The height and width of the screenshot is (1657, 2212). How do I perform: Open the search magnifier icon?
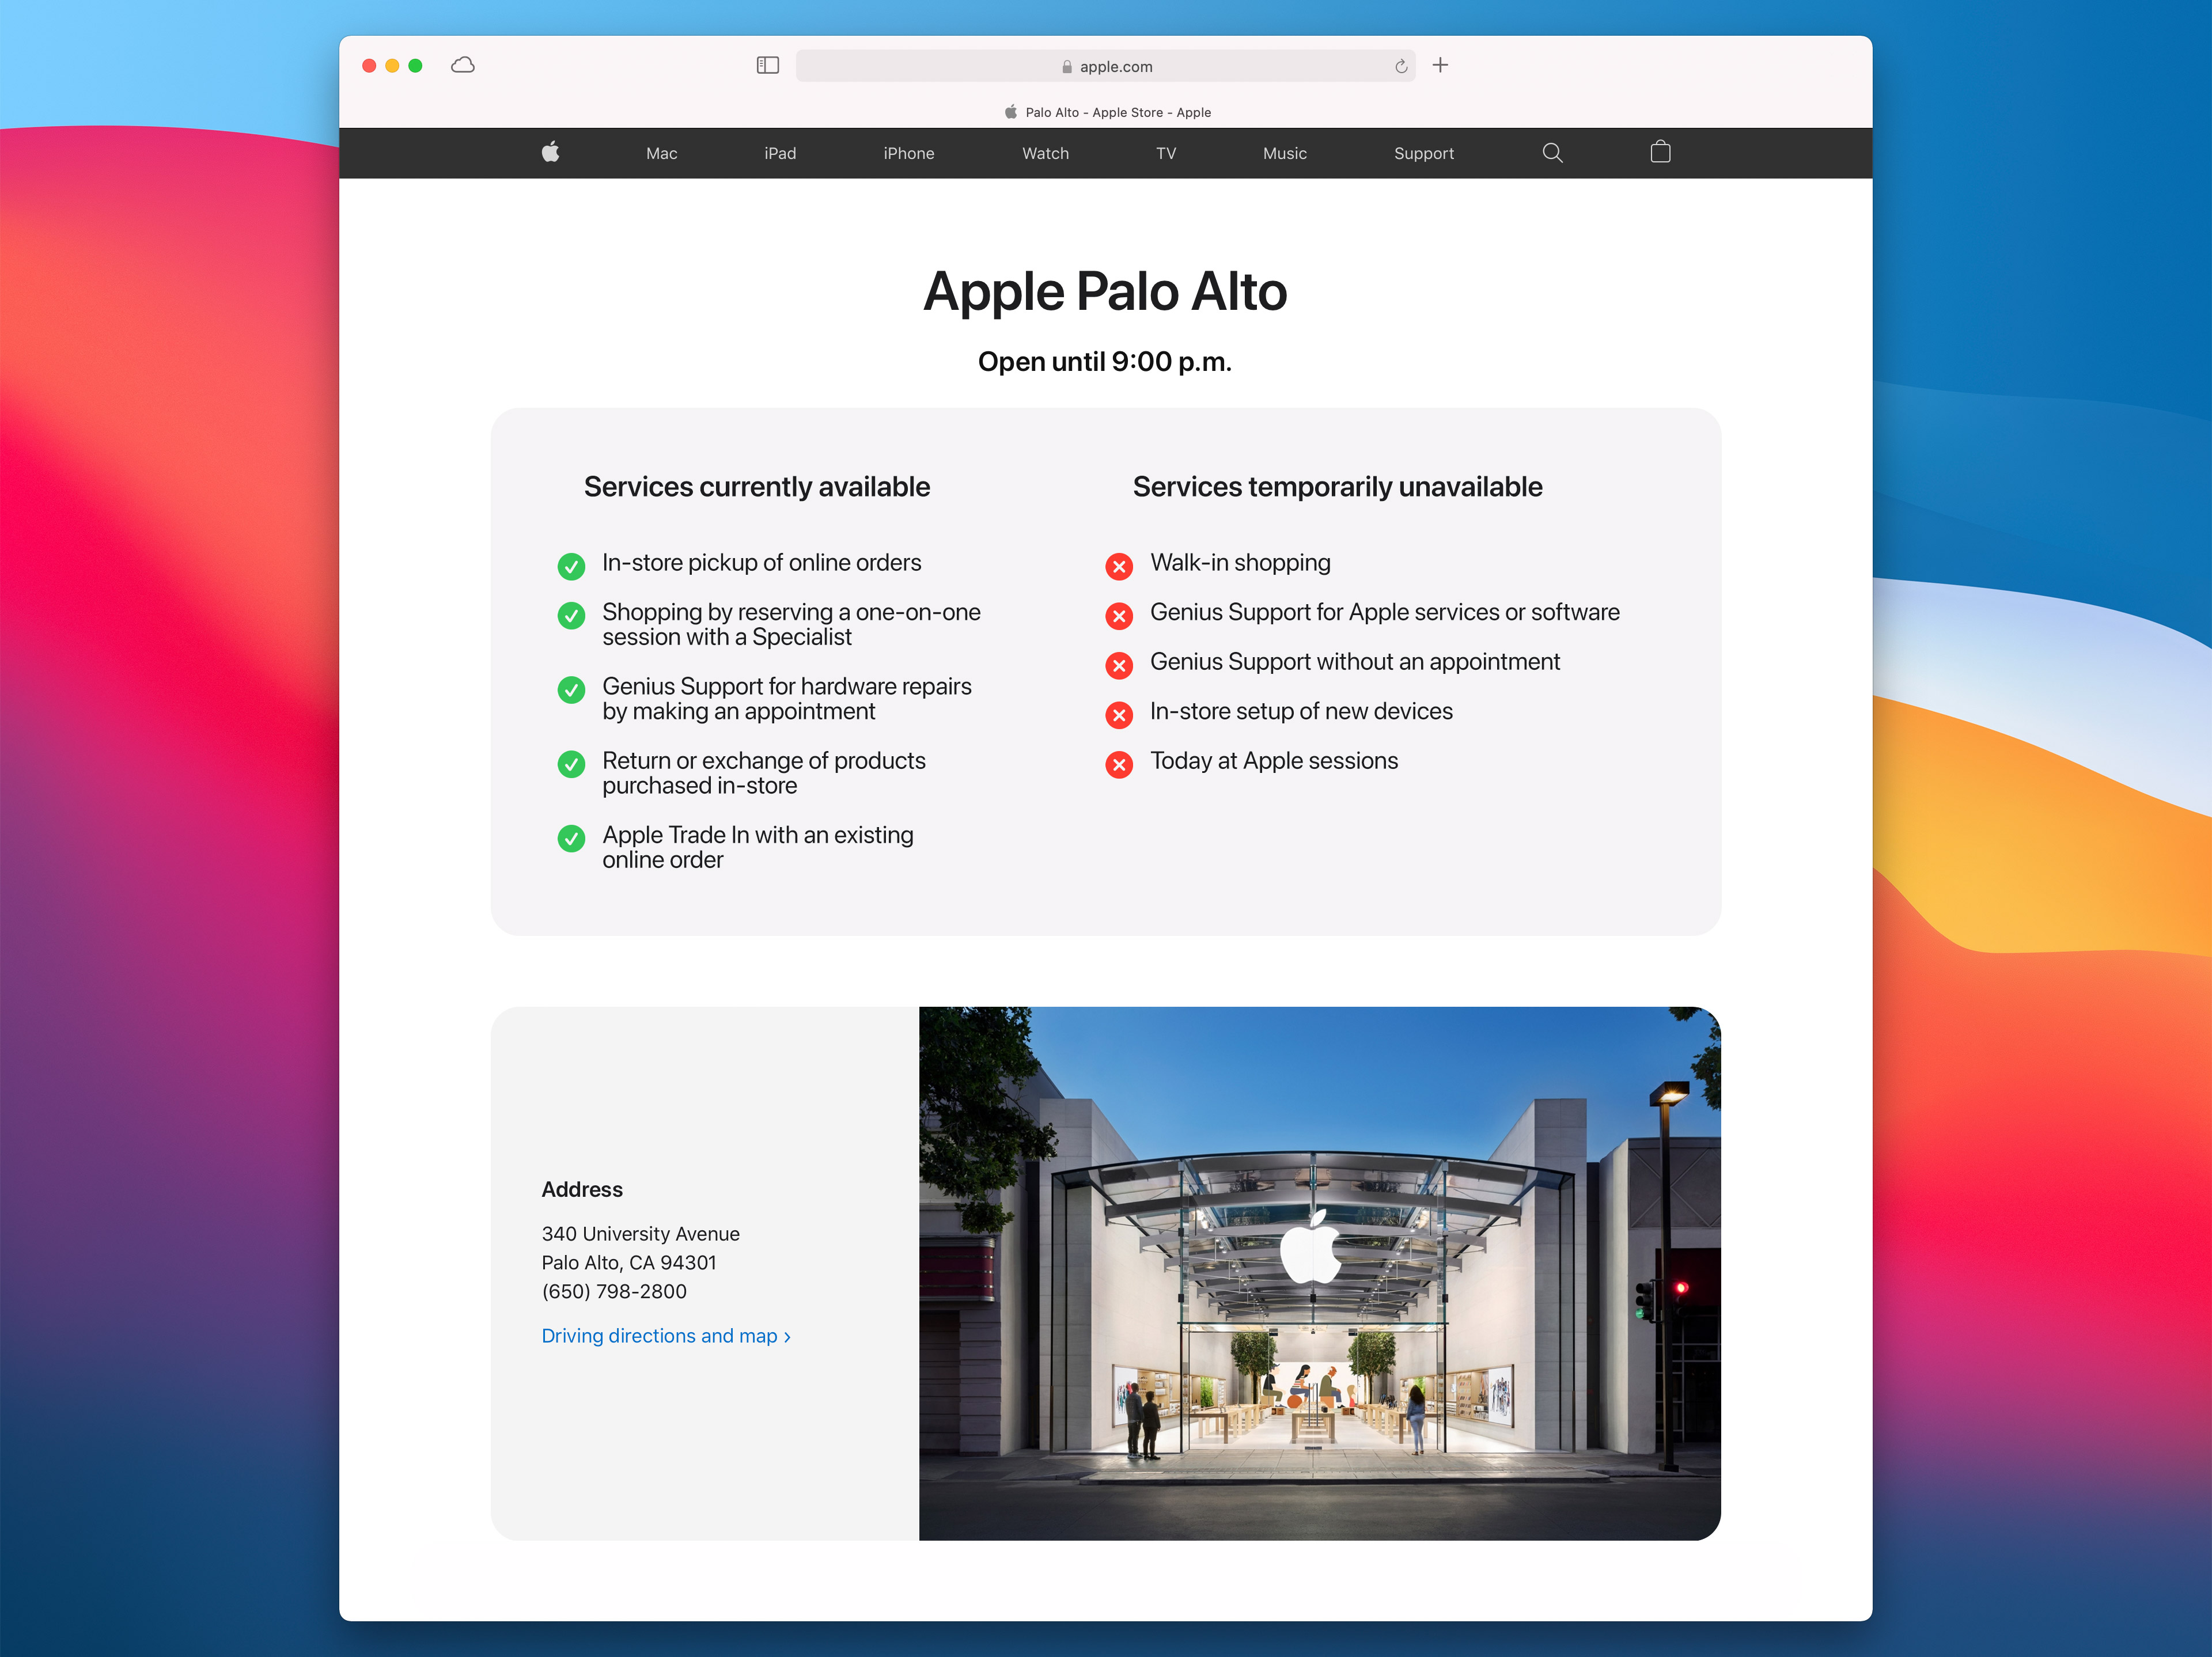point(1552,152)
